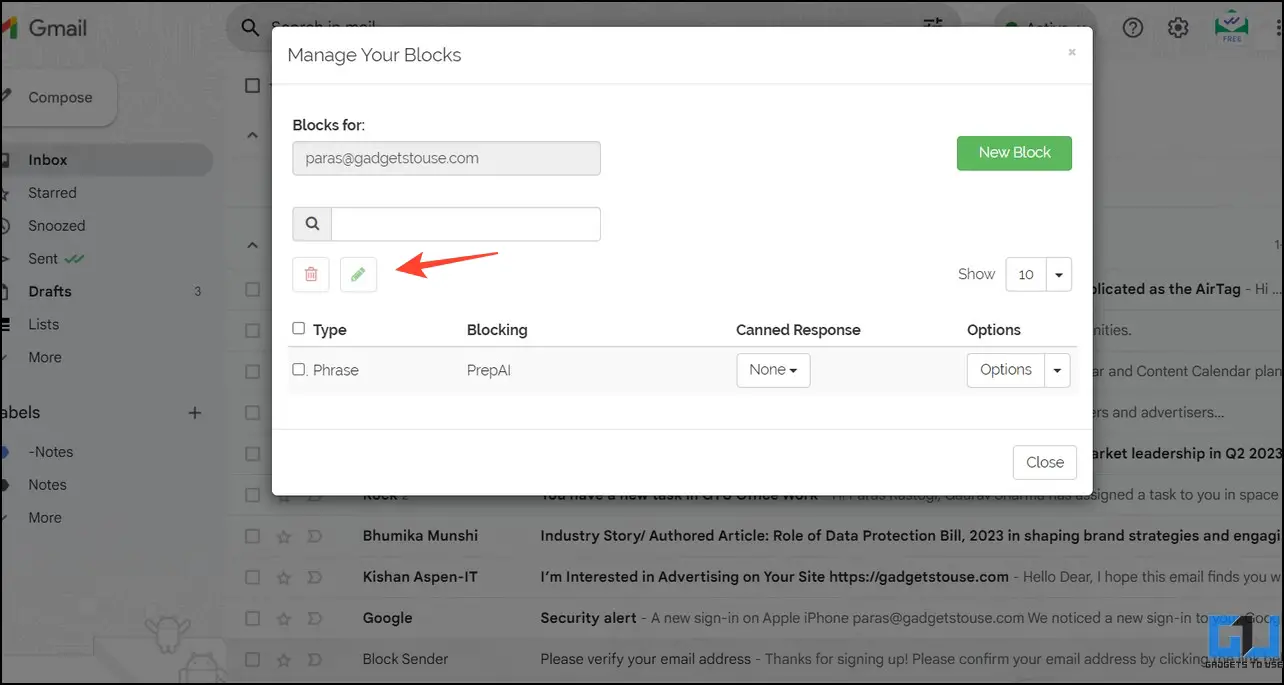Check the Phrase PrepAI block row
Image resolution: width=1284 pixels, height=685 pixels.
pyautogui.click(x=299, y=369)
